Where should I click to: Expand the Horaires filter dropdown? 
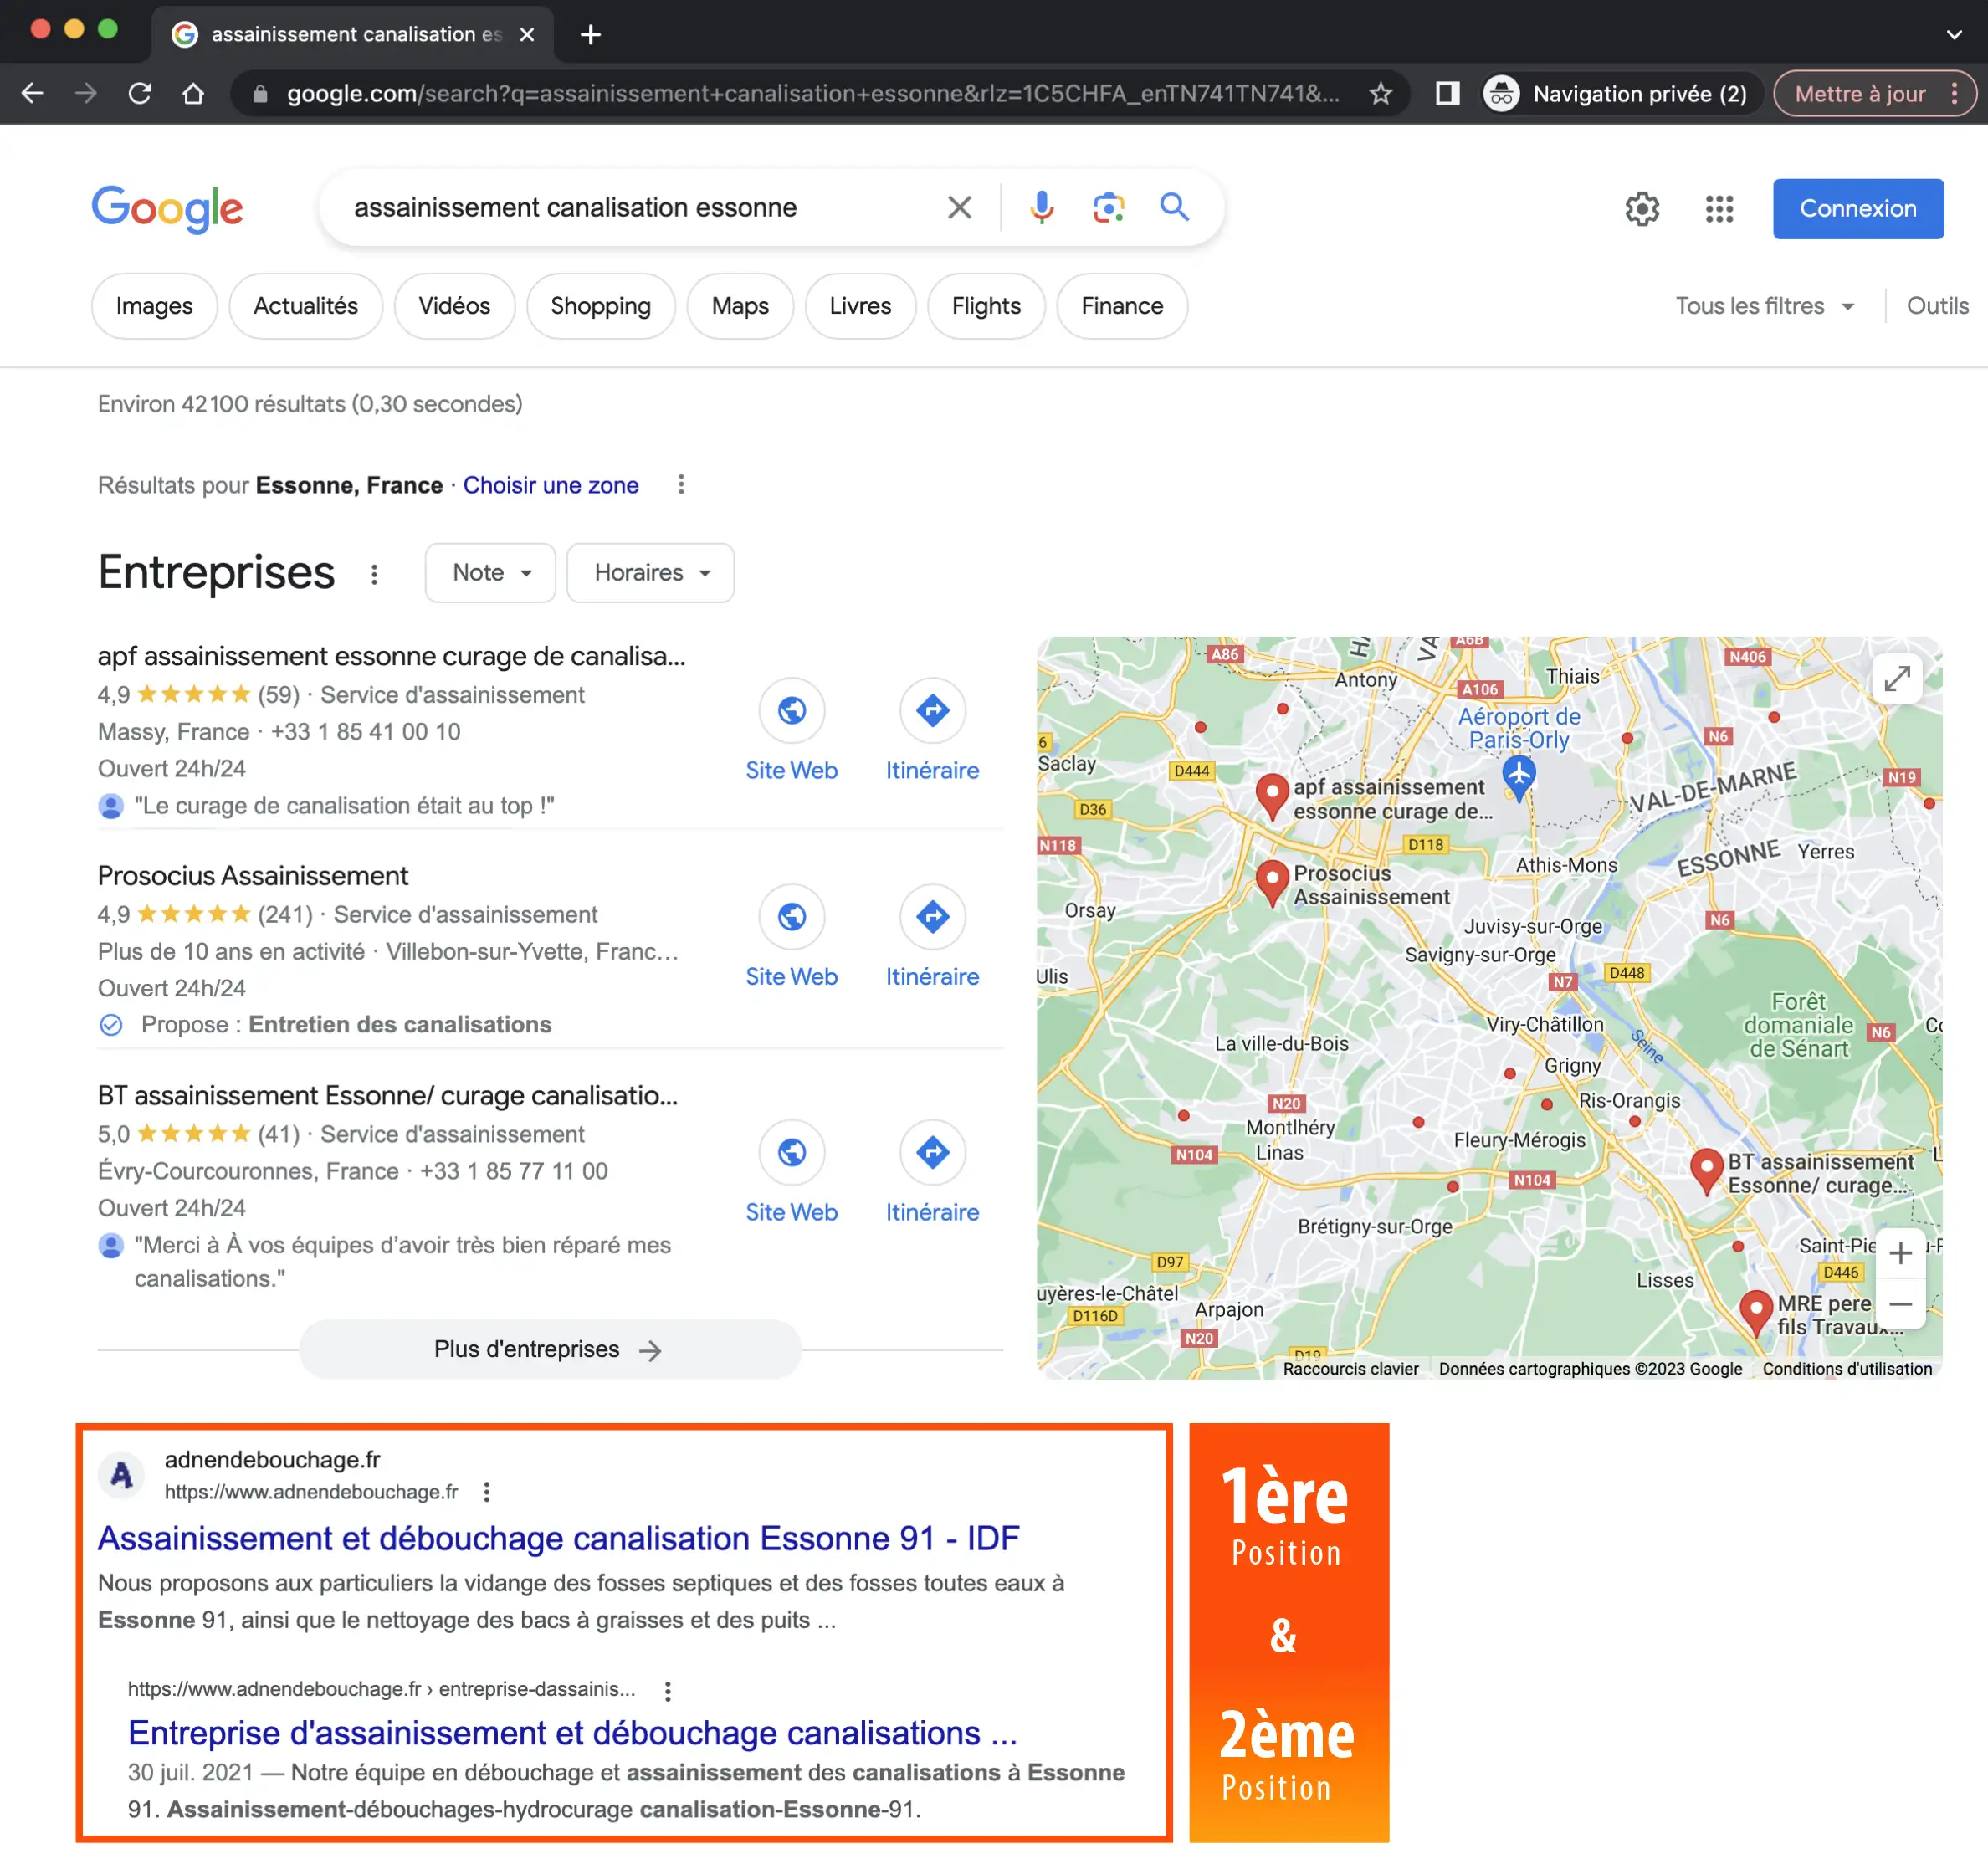tap(650, 573)
